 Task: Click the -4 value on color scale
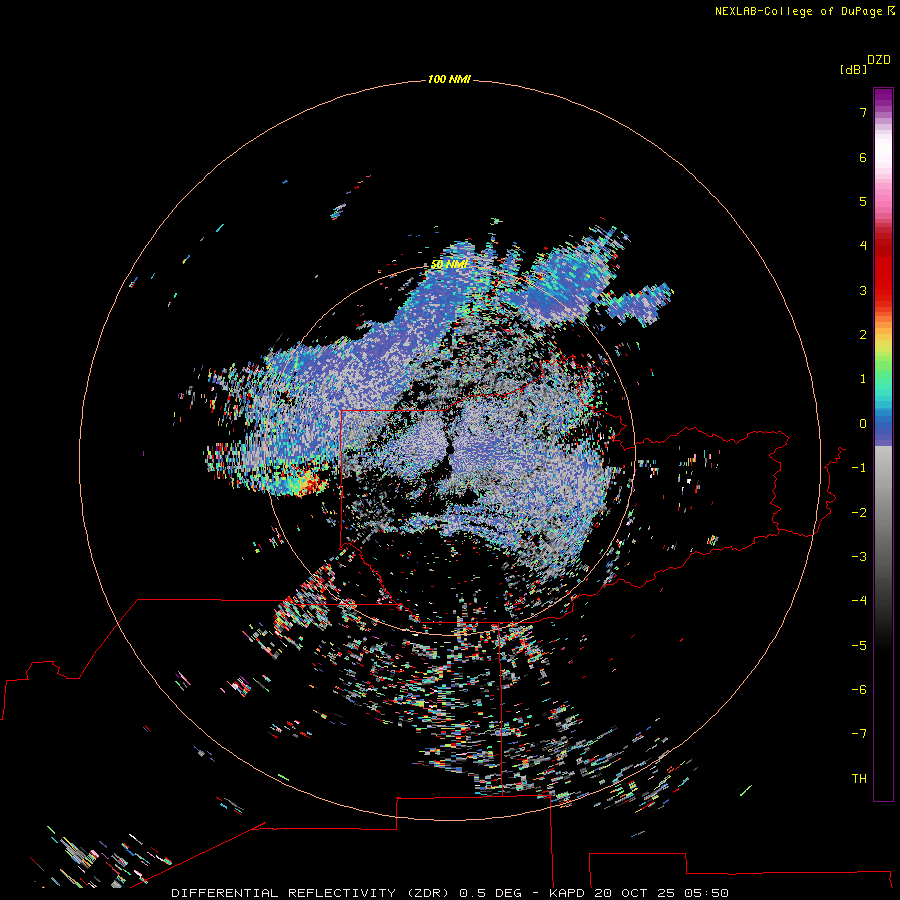coord(859,601)
